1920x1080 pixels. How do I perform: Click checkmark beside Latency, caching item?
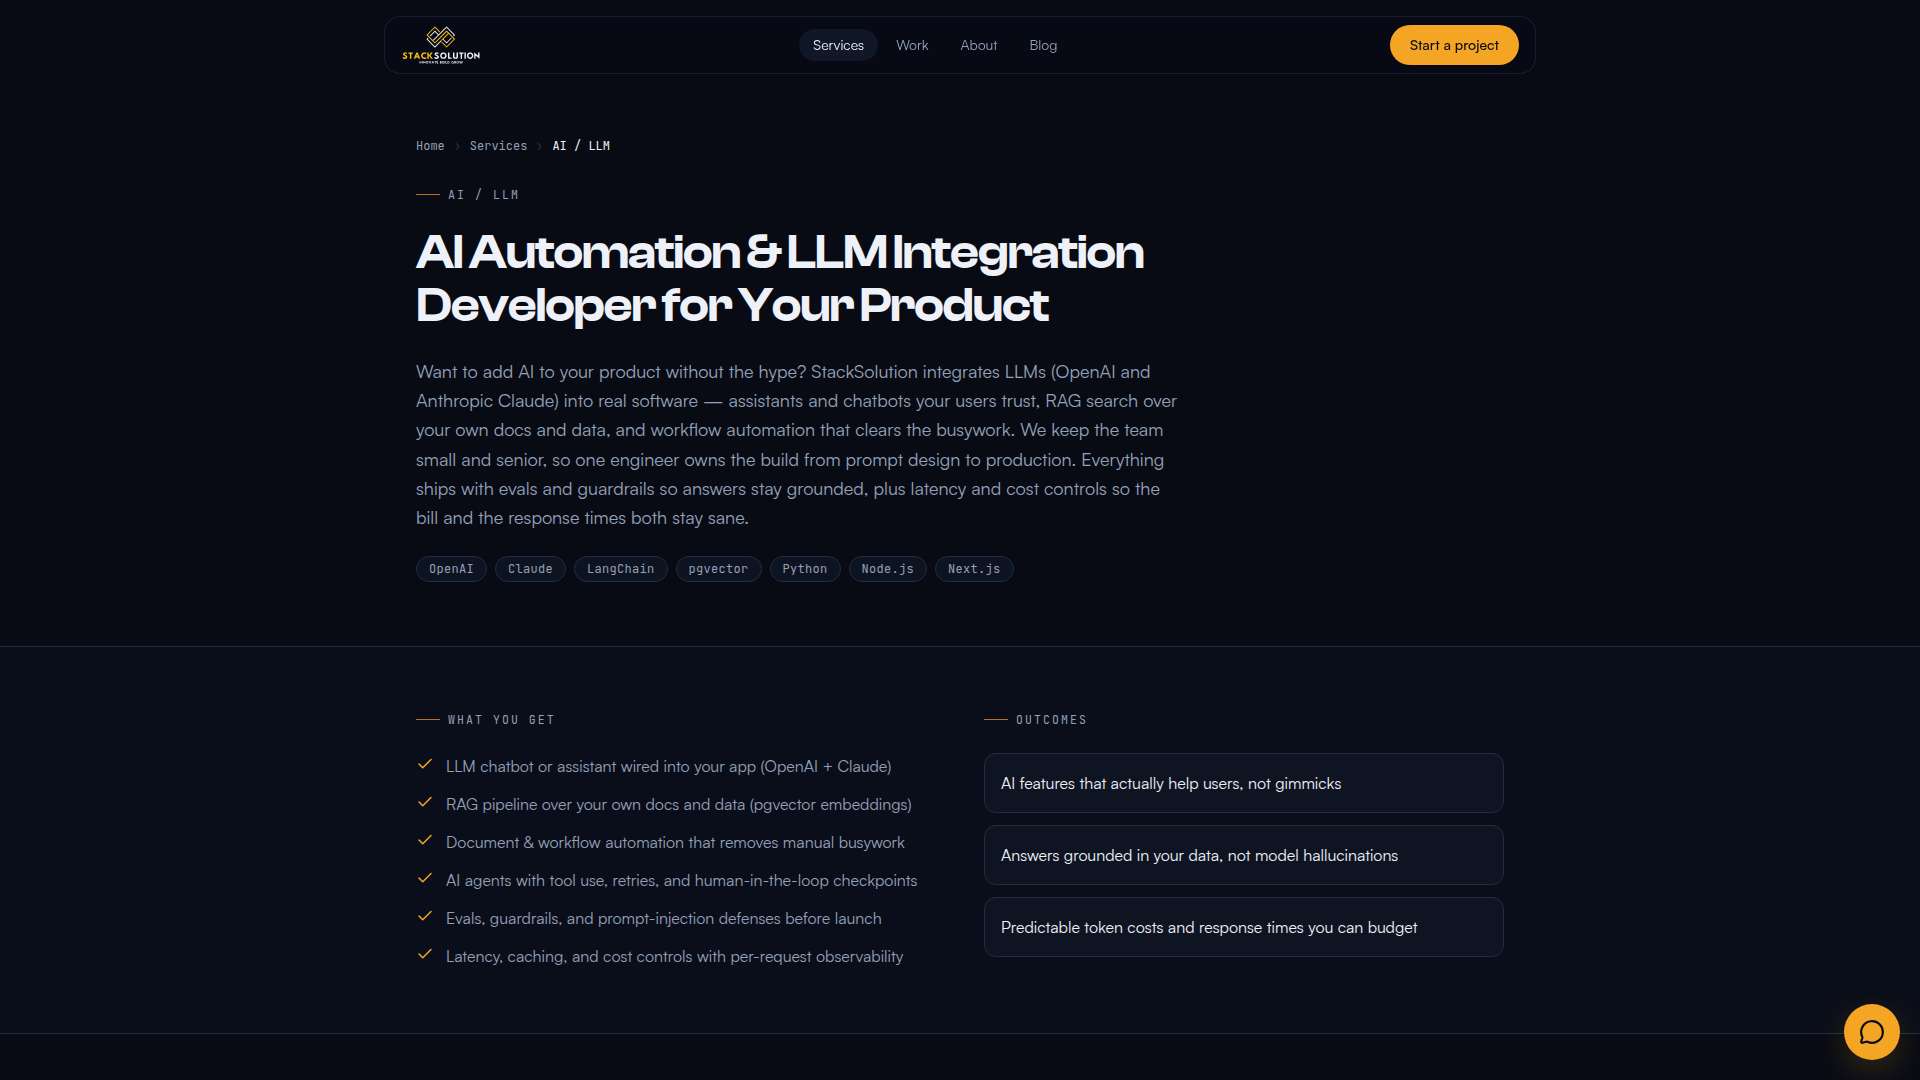coord(425,955)
